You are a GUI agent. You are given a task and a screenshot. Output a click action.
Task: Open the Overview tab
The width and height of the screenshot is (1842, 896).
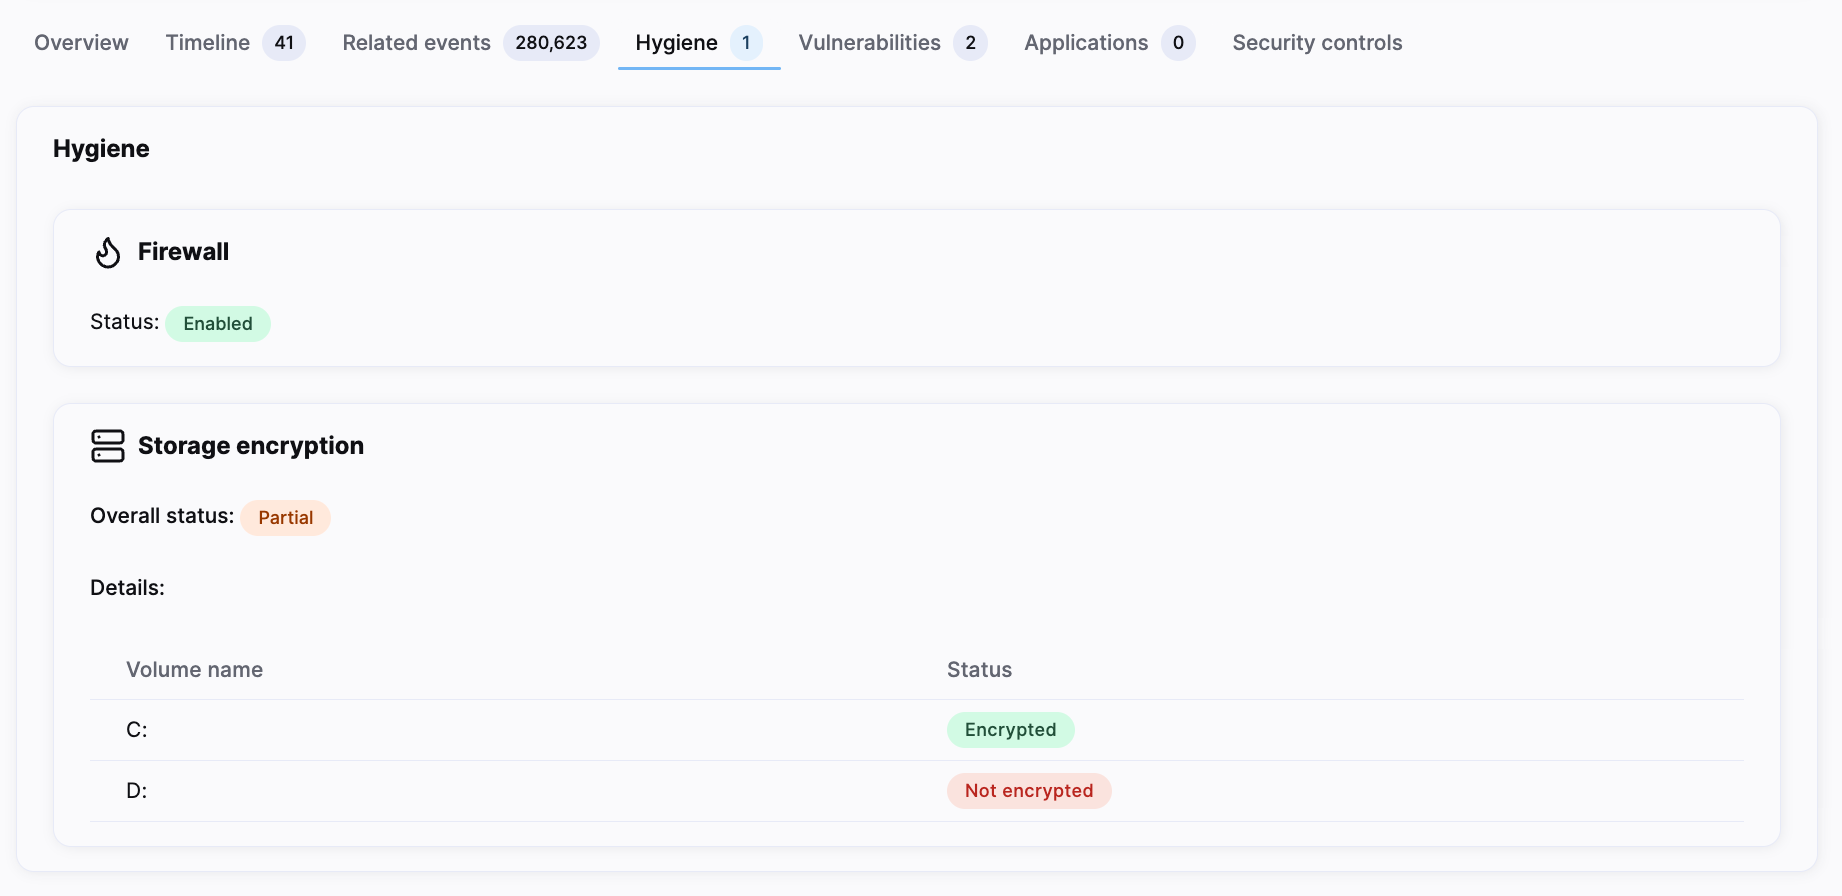coord(81,43)
